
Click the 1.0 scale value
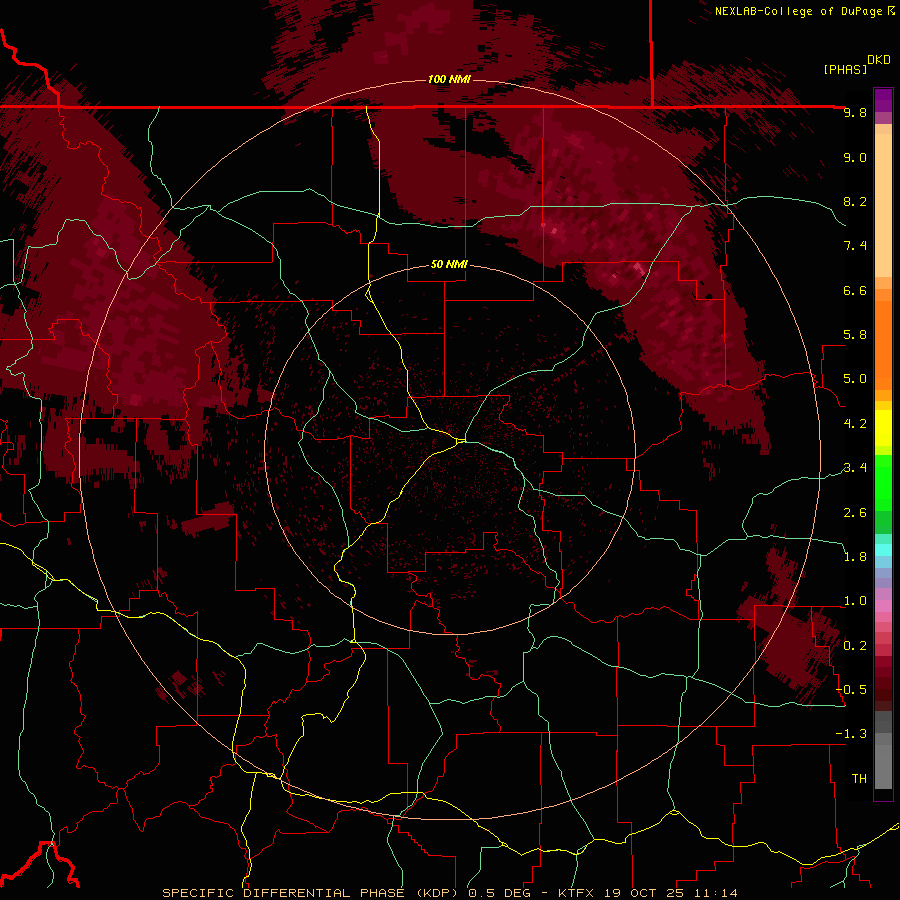pos(855,601)
